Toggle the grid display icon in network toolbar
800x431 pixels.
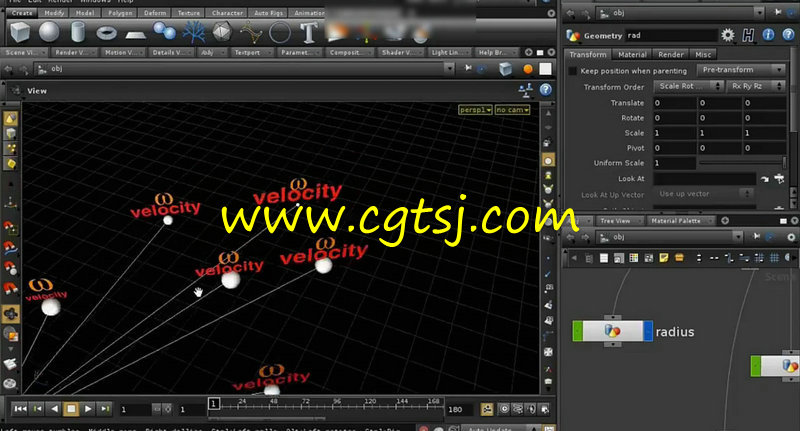point(774,258)
